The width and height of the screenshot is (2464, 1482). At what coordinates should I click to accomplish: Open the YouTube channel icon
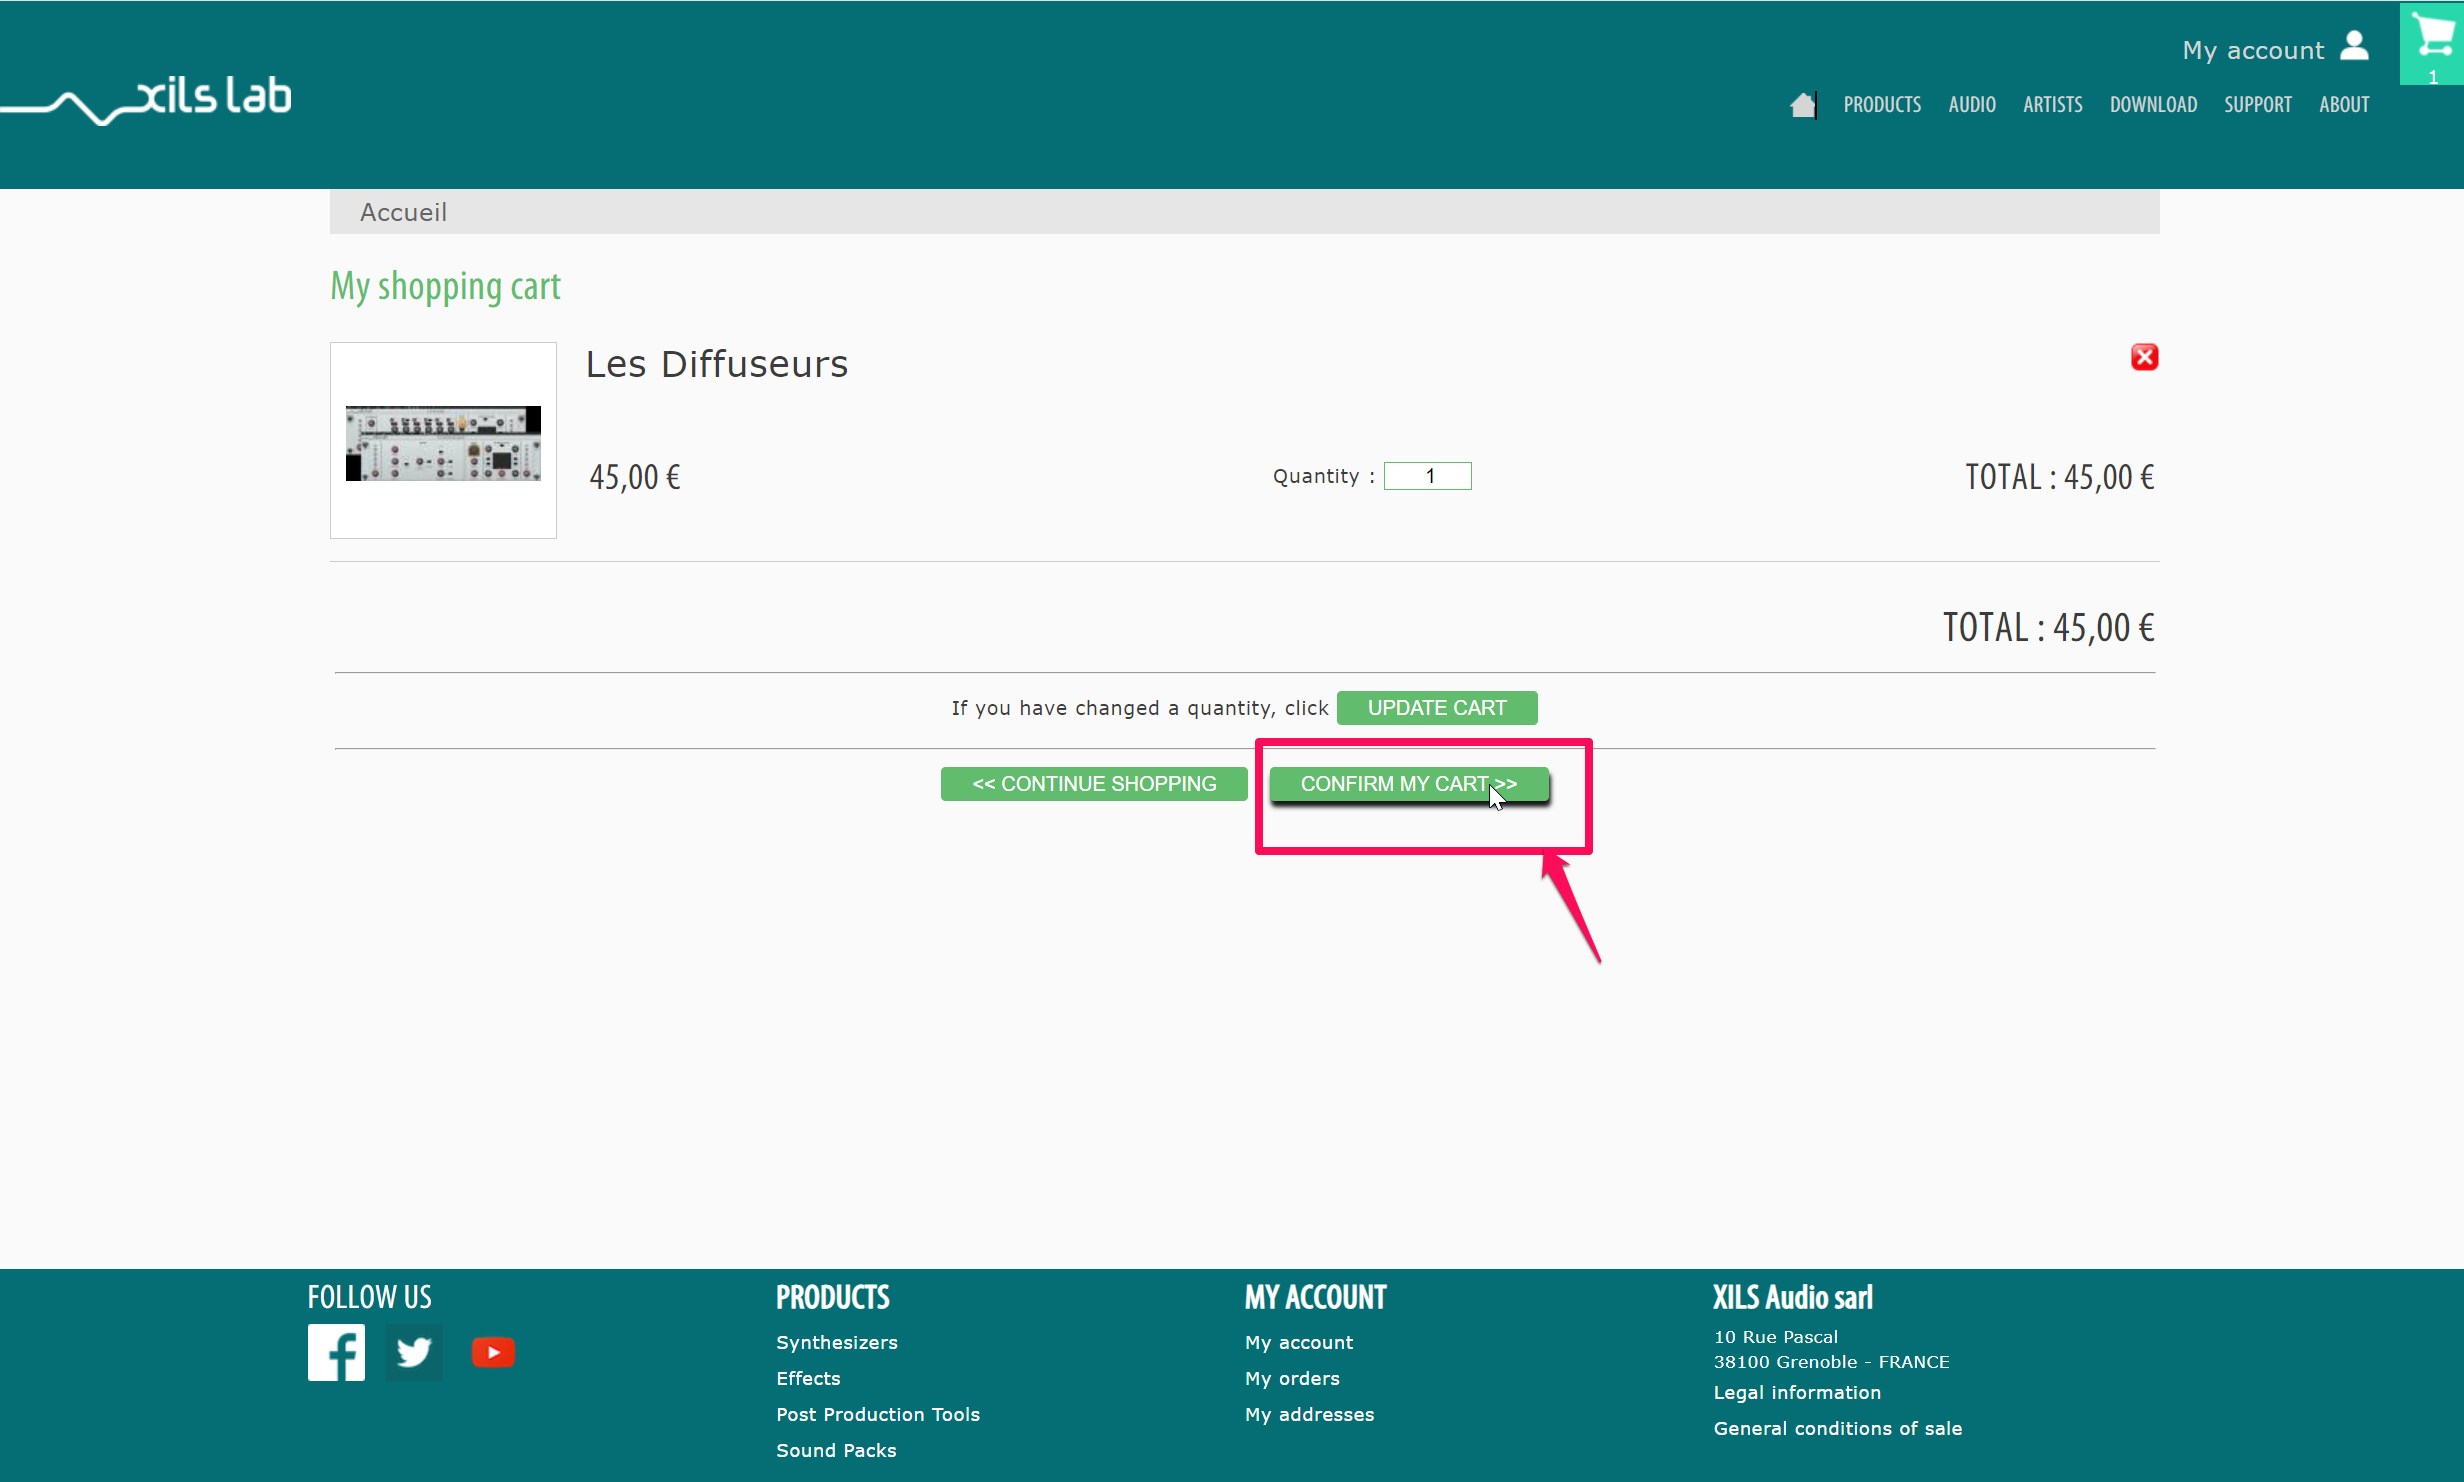click(x=493, y=1352)
